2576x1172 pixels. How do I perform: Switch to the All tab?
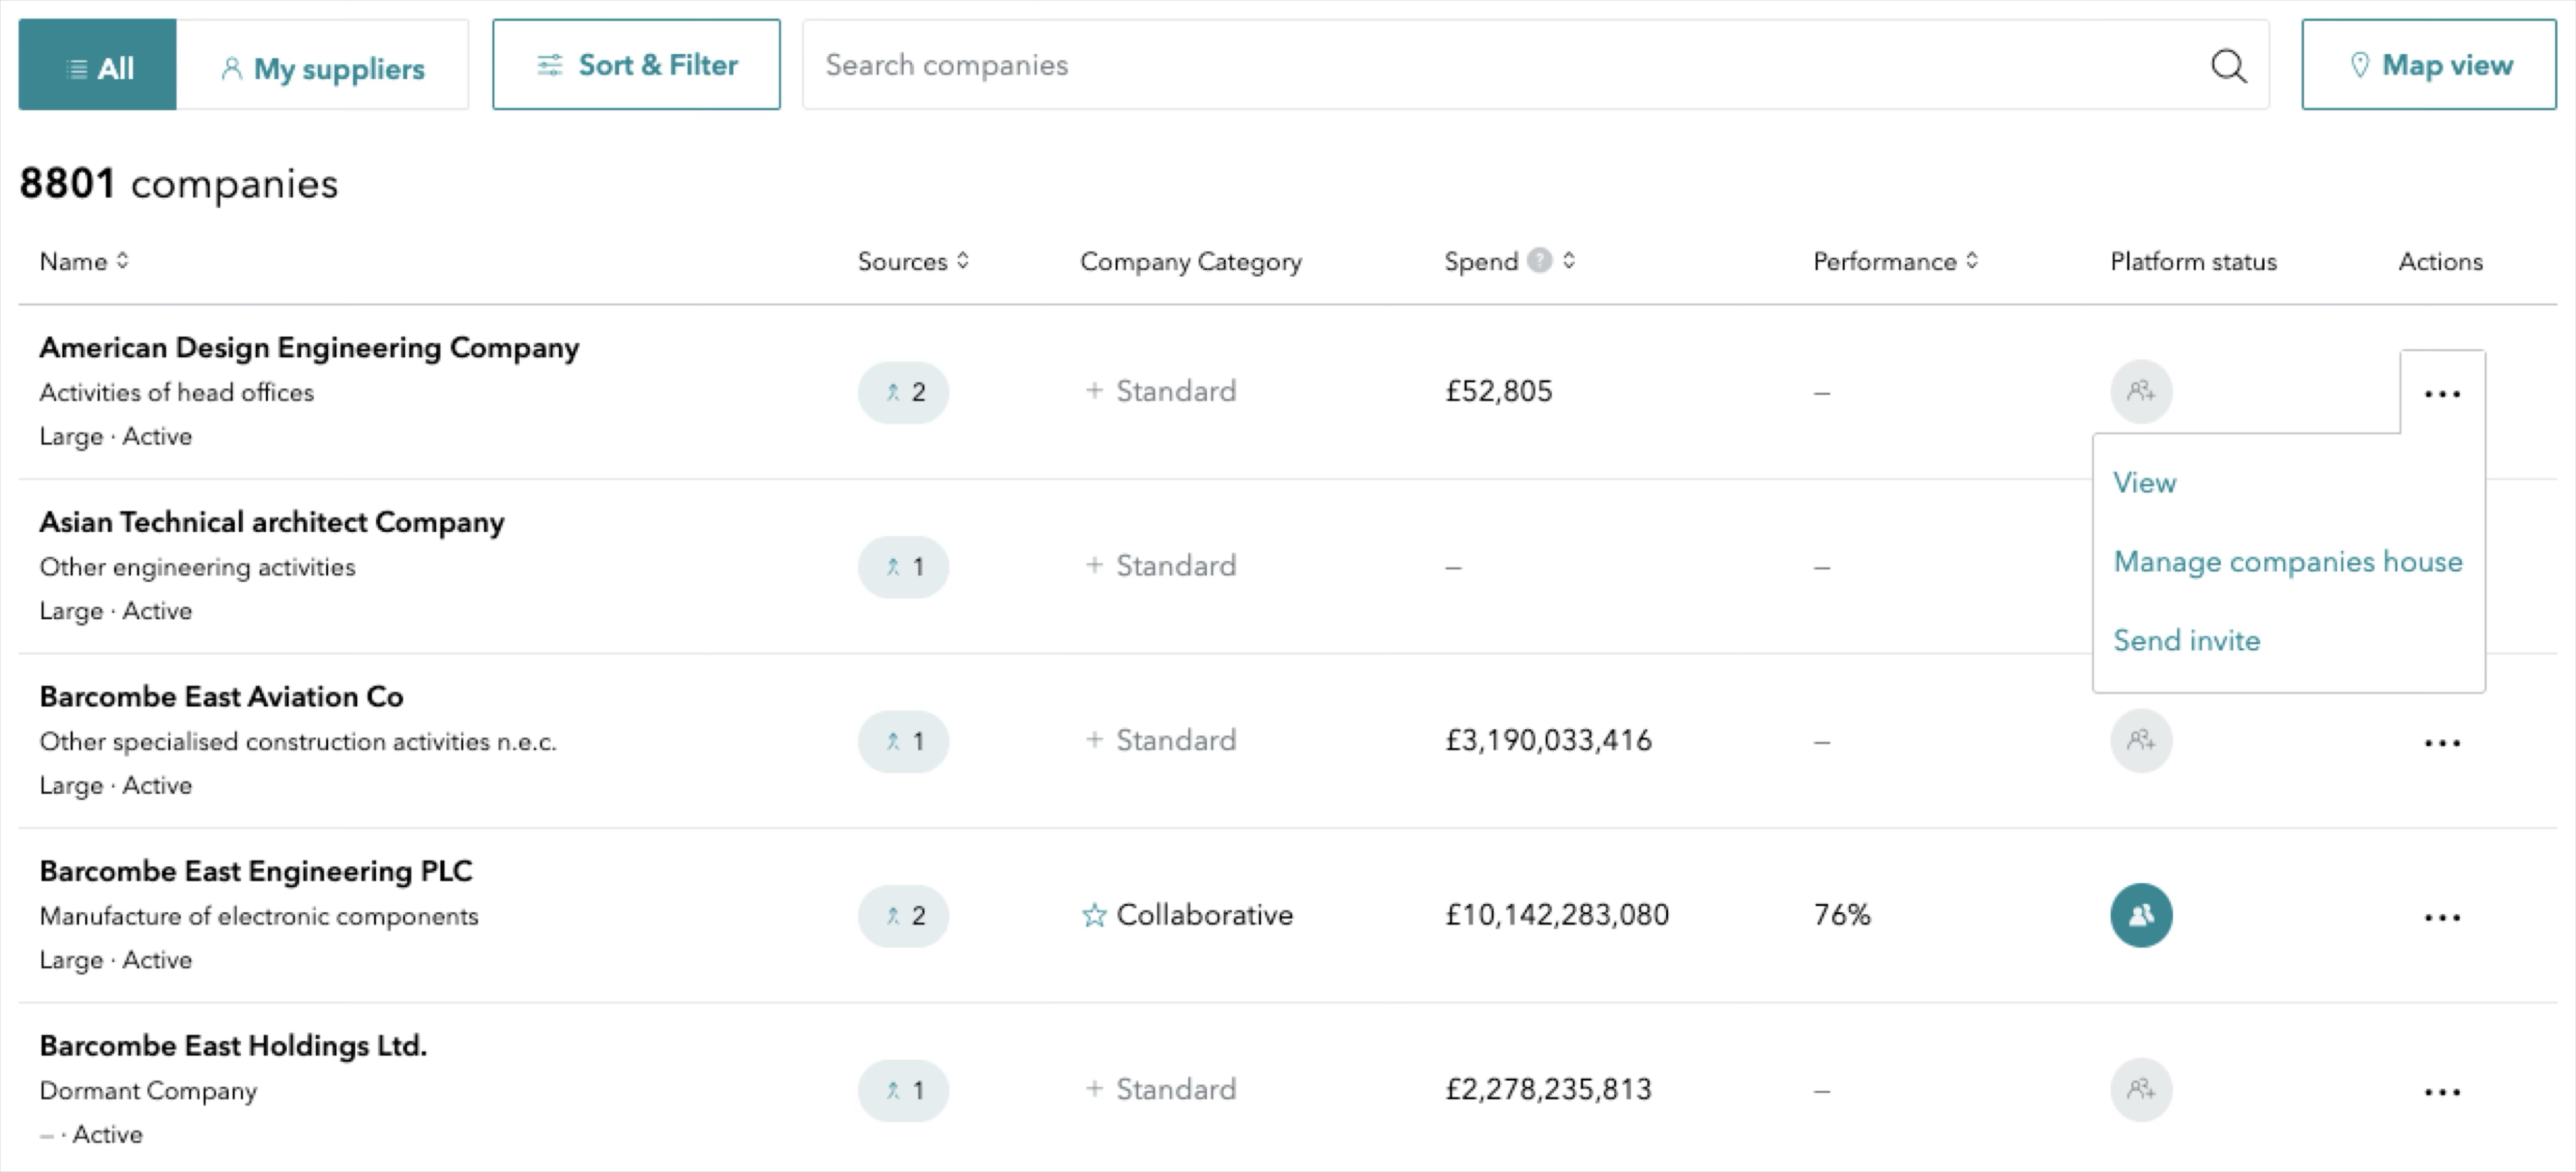(x=98, y=65)
